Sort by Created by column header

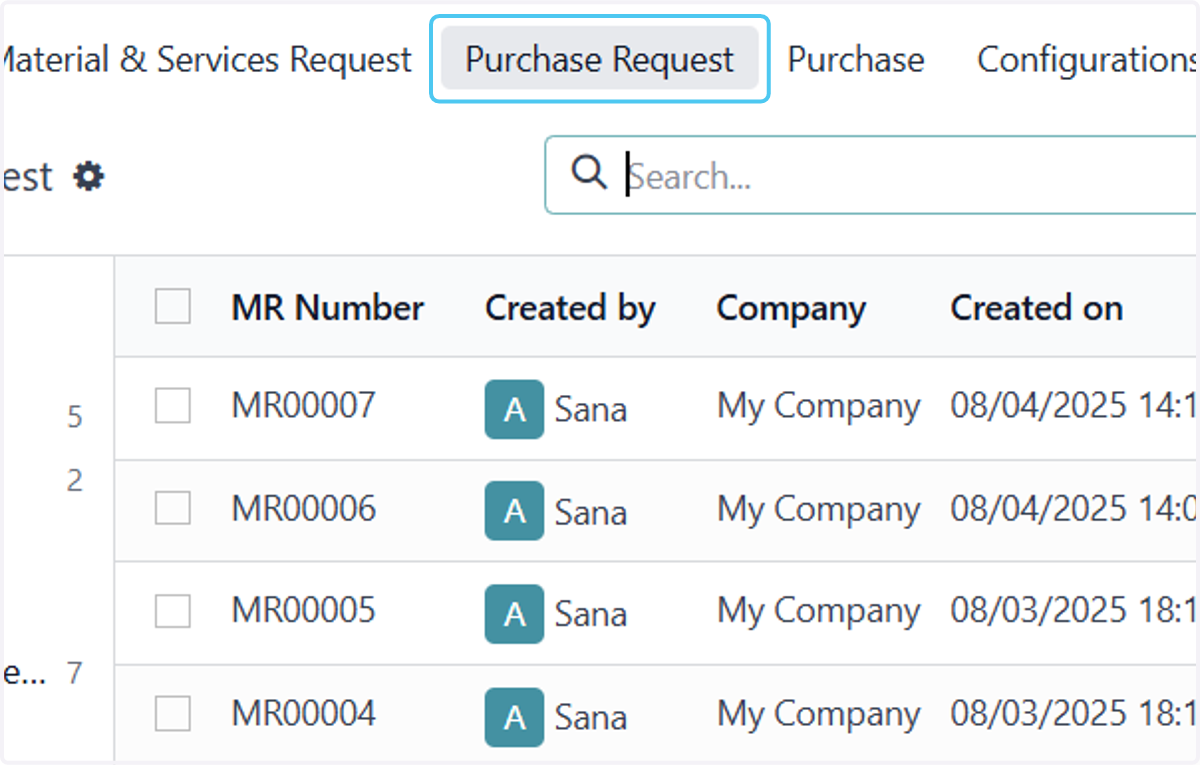pos(570,307)
